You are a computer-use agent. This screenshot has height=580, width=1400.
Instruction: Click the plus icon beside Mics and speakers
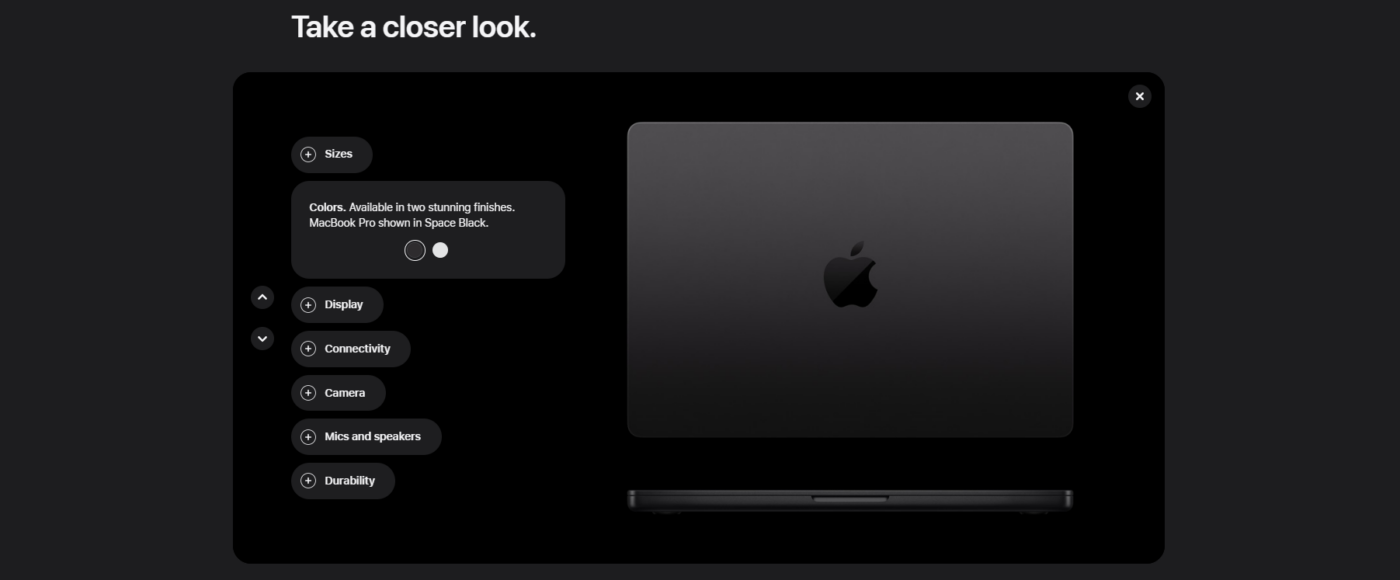(308, 437)
